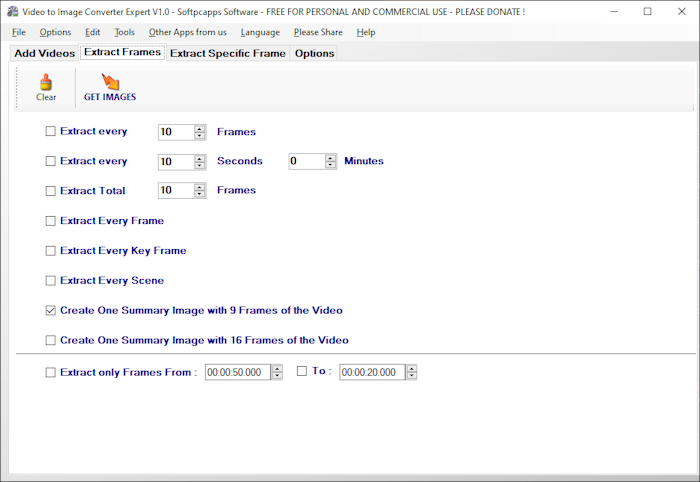Click the Seconds value input field
The width and height of the screenshot is (700, 482).
click(x=175, y=161)
